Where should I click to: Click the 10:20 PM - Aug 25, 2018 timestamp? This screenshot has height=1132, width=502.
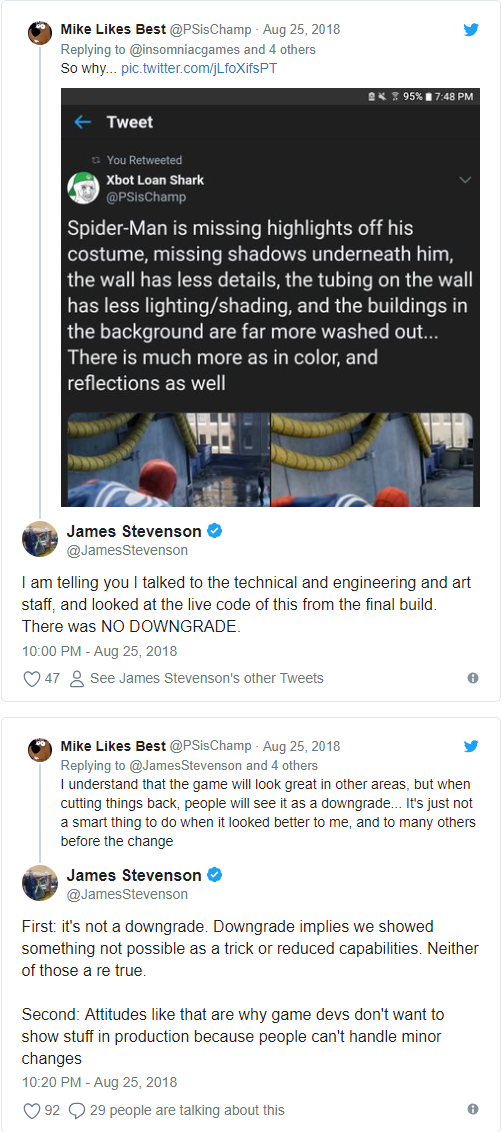(x=100, y=1082)
